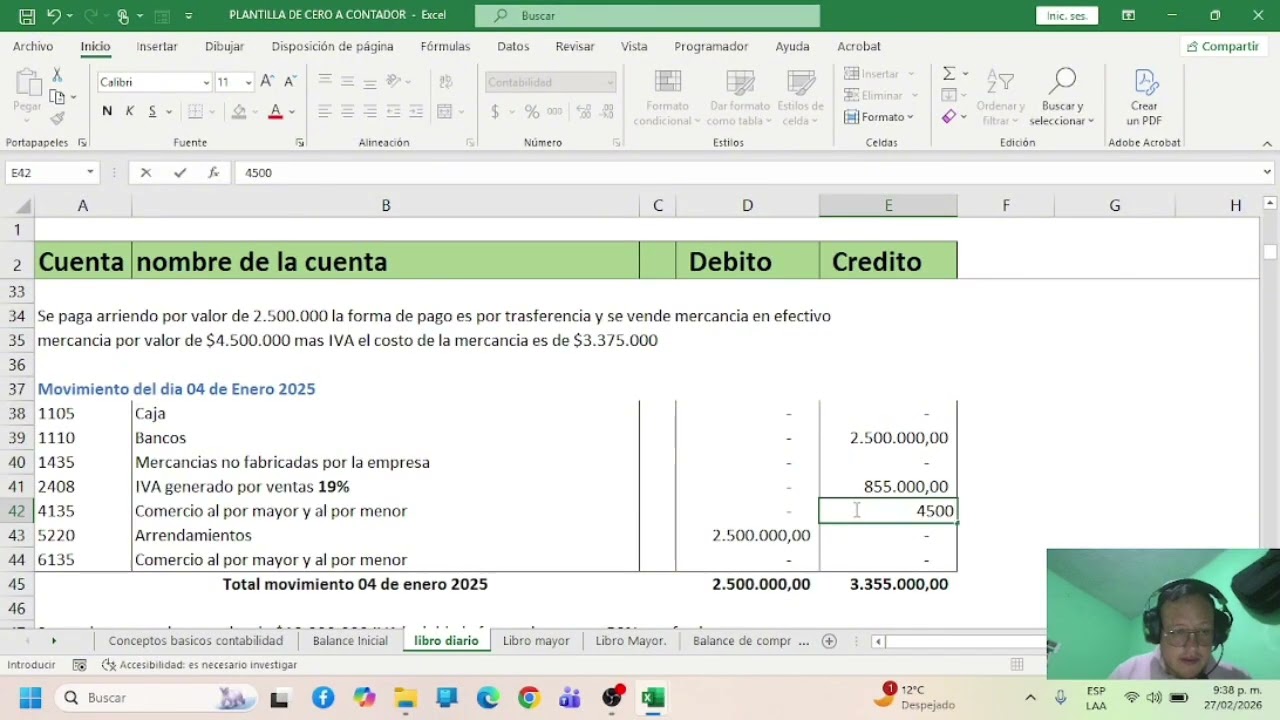Click the Copy icon in Portapapeles
Image resolution: width=1280 pixels, height=720 pixels.
click(x=57, y=97)
